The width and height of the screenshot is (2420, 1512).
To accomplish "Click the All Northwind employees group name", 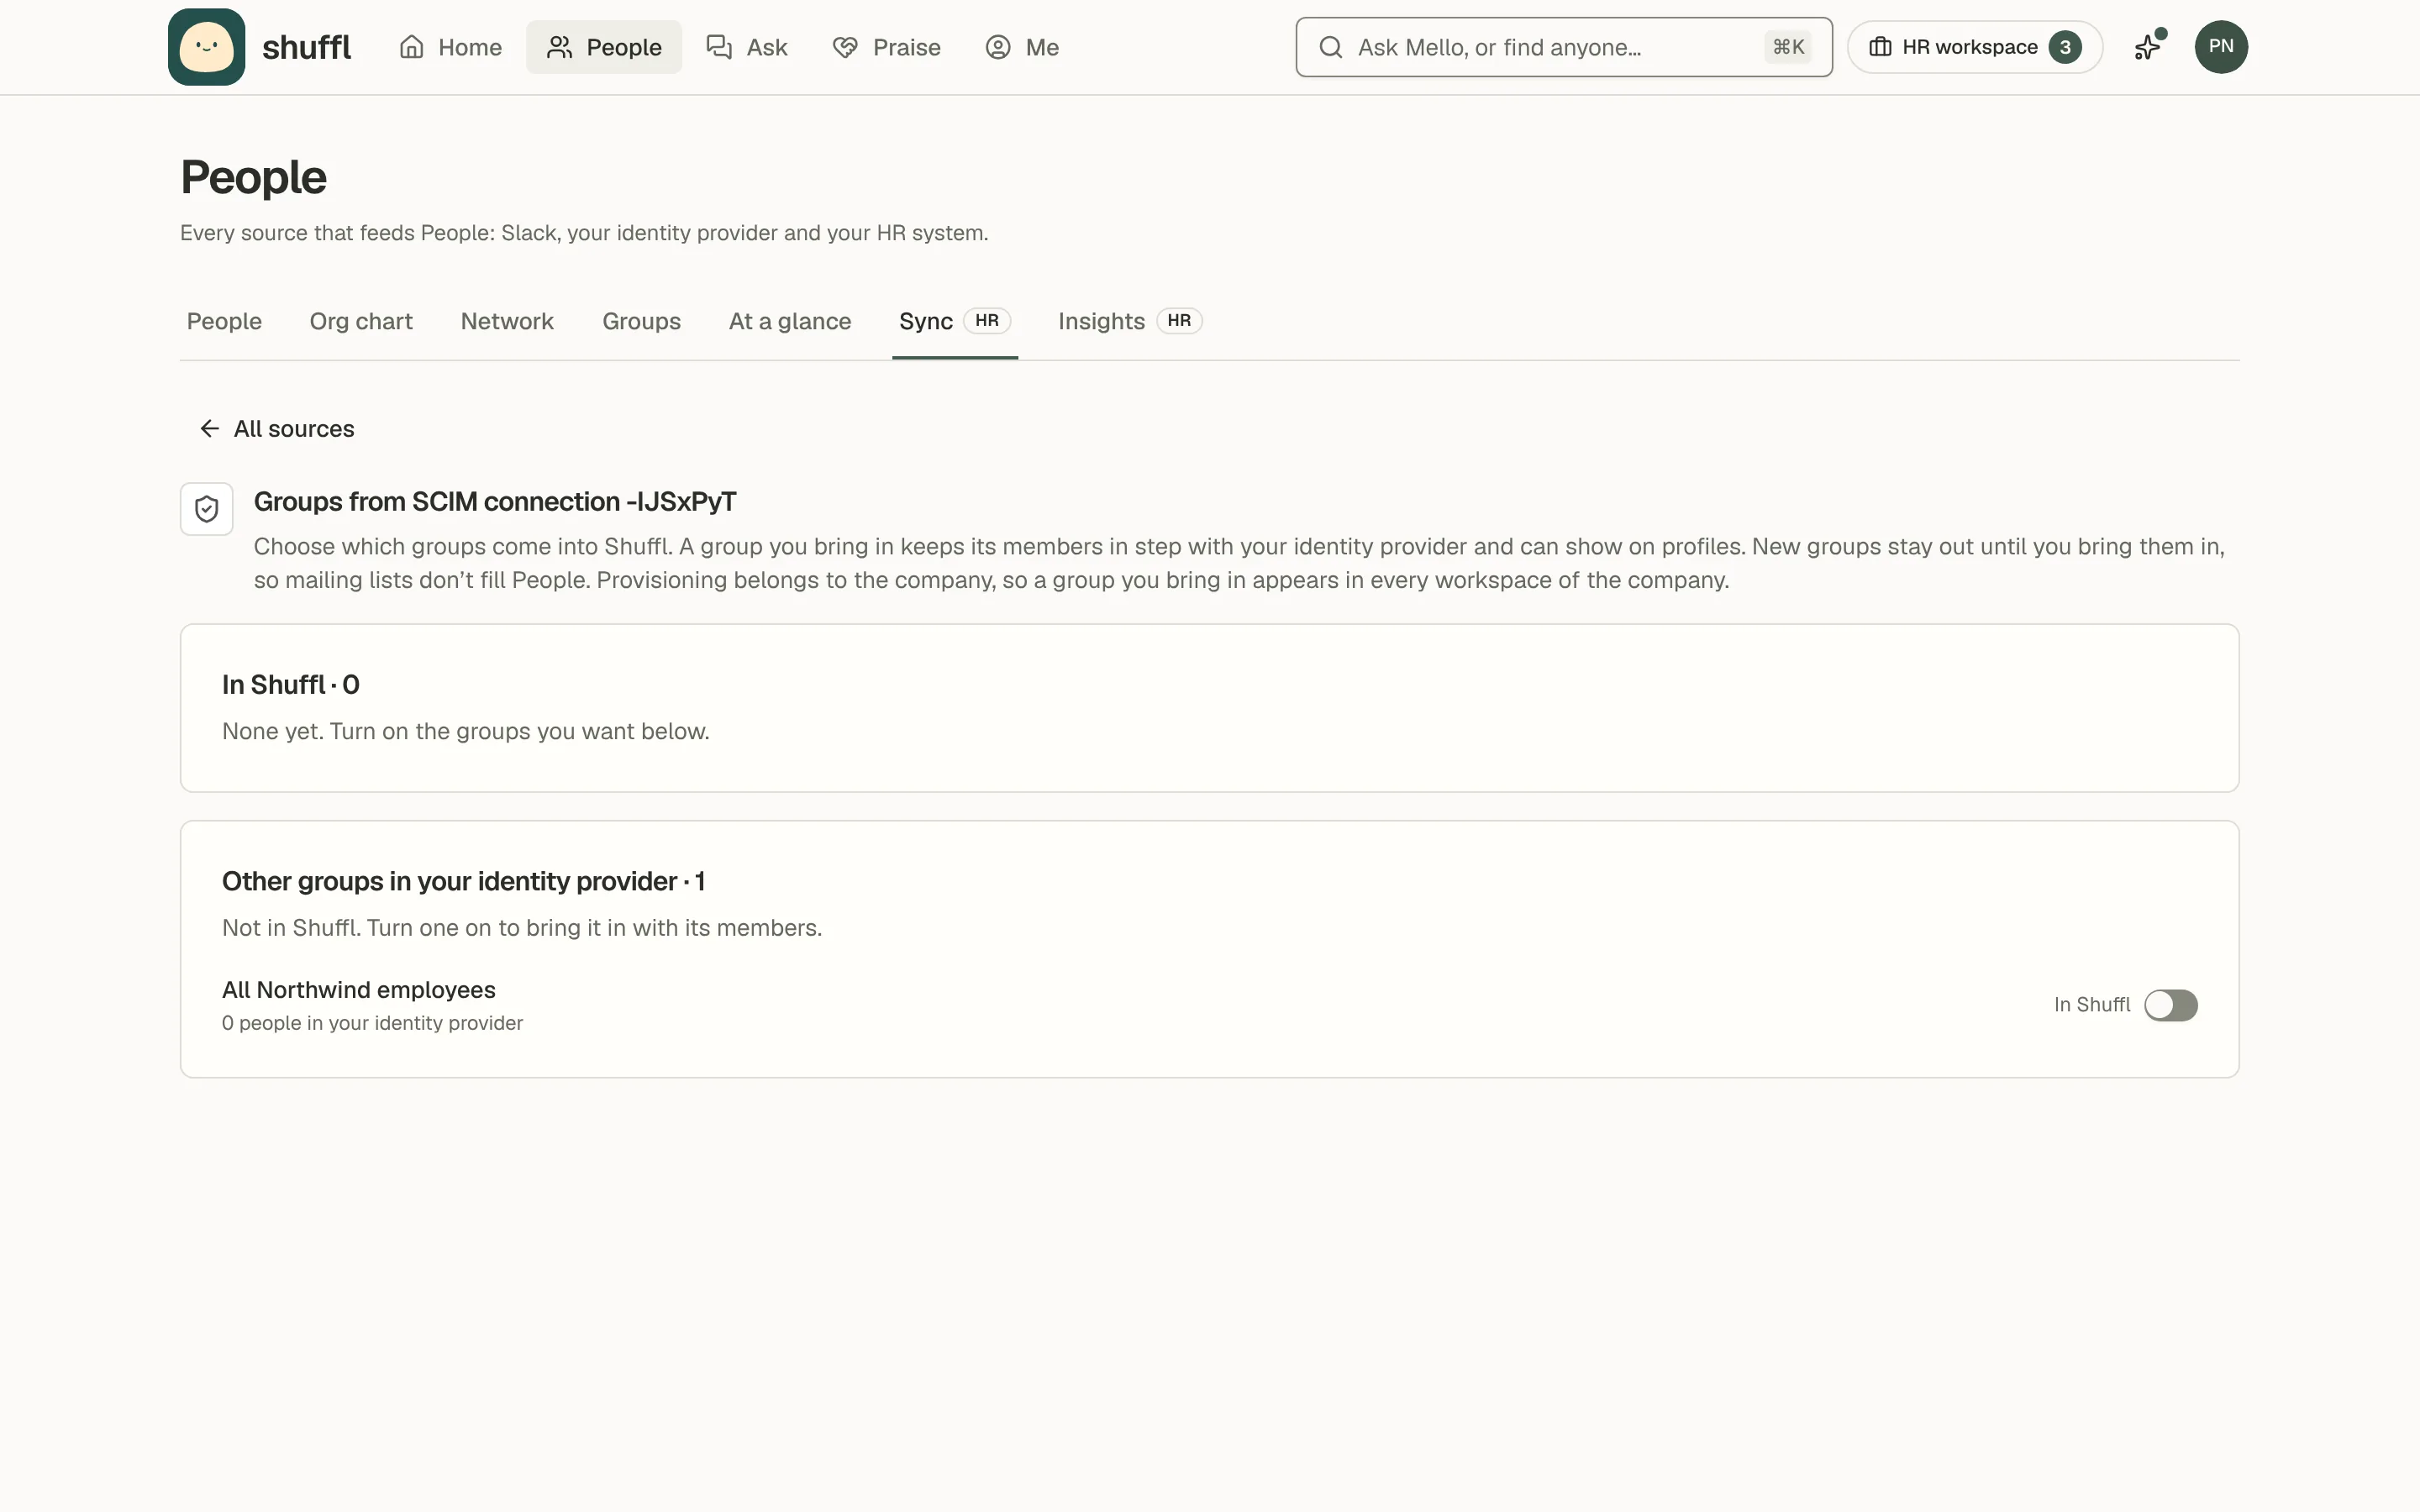I will point(359,990).
